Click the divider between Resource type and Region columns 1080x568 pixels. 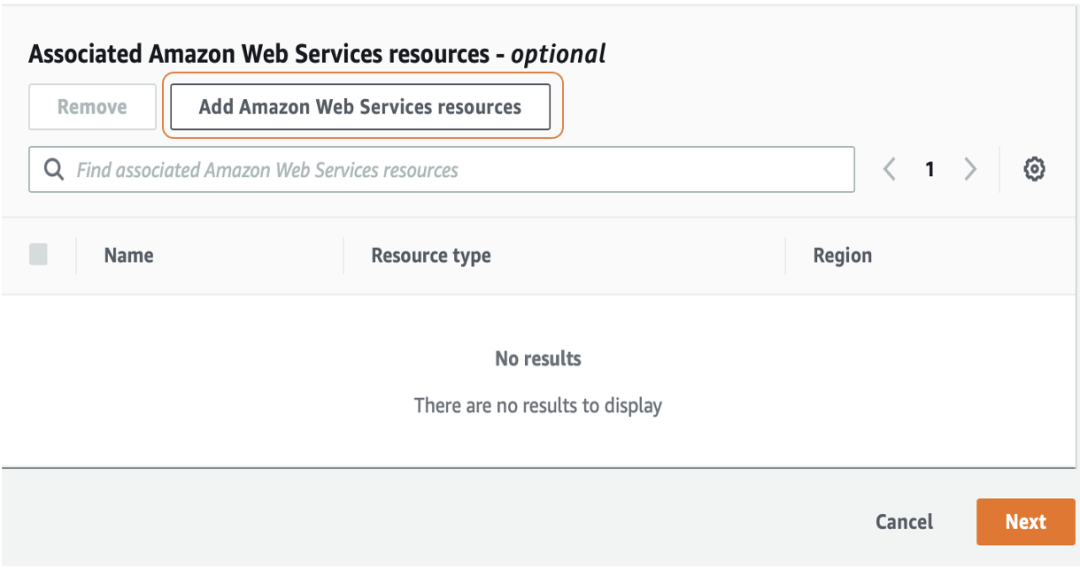pos(785,255)
